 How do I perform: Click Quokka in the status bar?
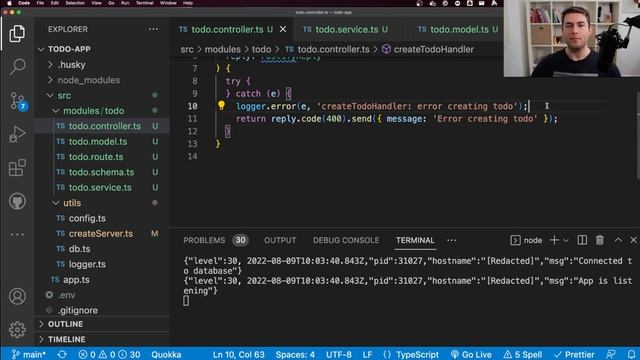(x=166, y=354)
